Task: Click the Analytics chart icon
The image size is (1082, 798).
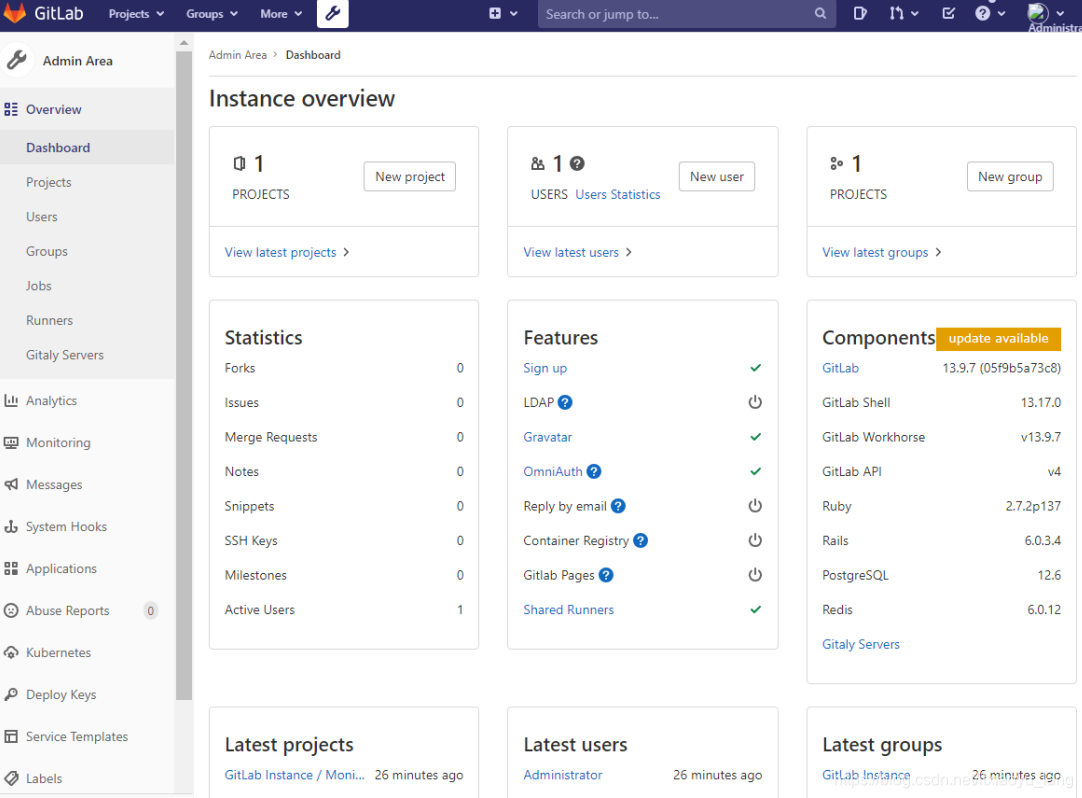Action: [x=11, y=400]
